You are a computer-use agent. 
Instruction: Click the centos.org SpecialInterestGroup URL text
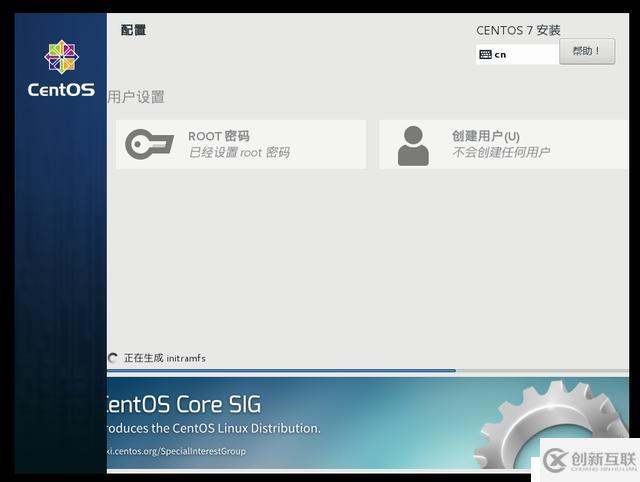pos(176,451)
